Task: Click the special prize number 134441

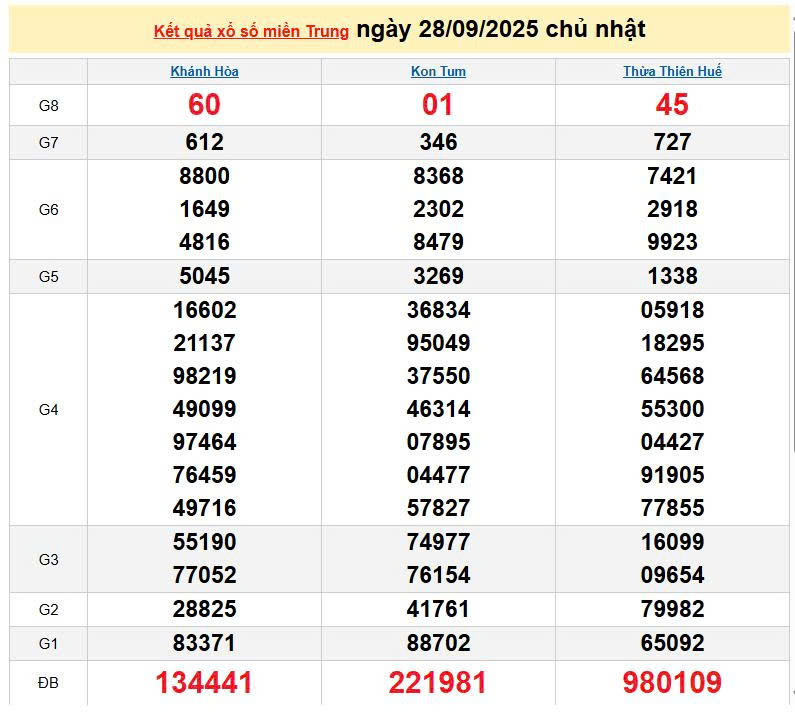Action: [x=204, y=682]
